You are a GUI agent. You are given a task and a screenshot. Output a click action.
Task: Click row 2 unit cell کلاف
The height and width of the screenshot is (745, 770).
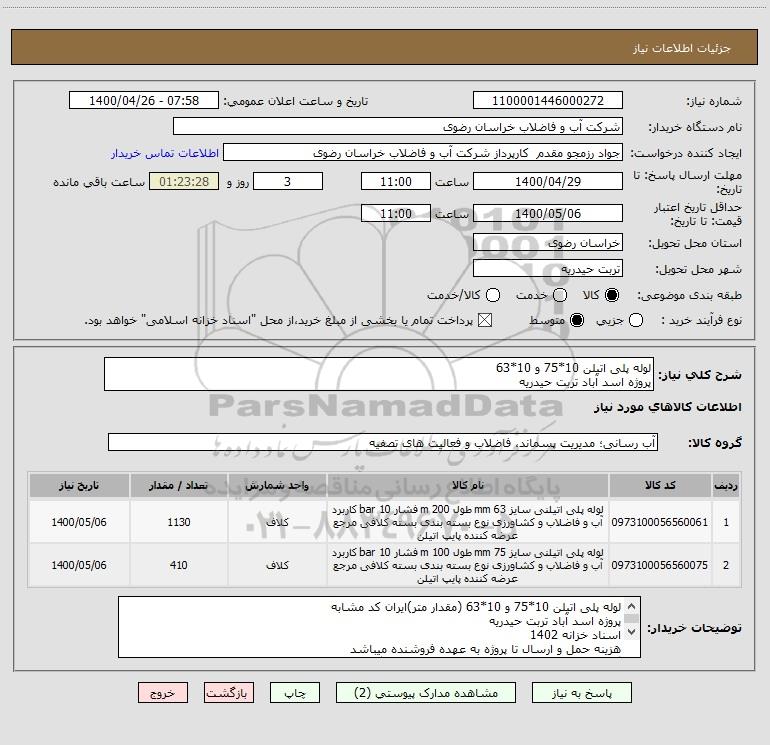[x=277, y=566]
